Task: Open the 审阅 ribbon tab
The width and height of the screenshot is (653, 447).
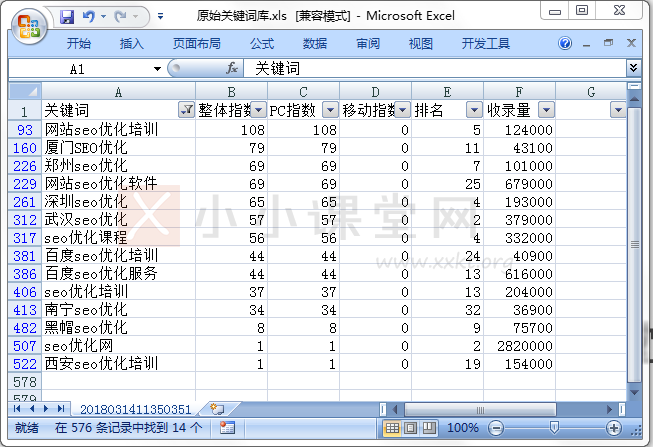Action: 368,43
